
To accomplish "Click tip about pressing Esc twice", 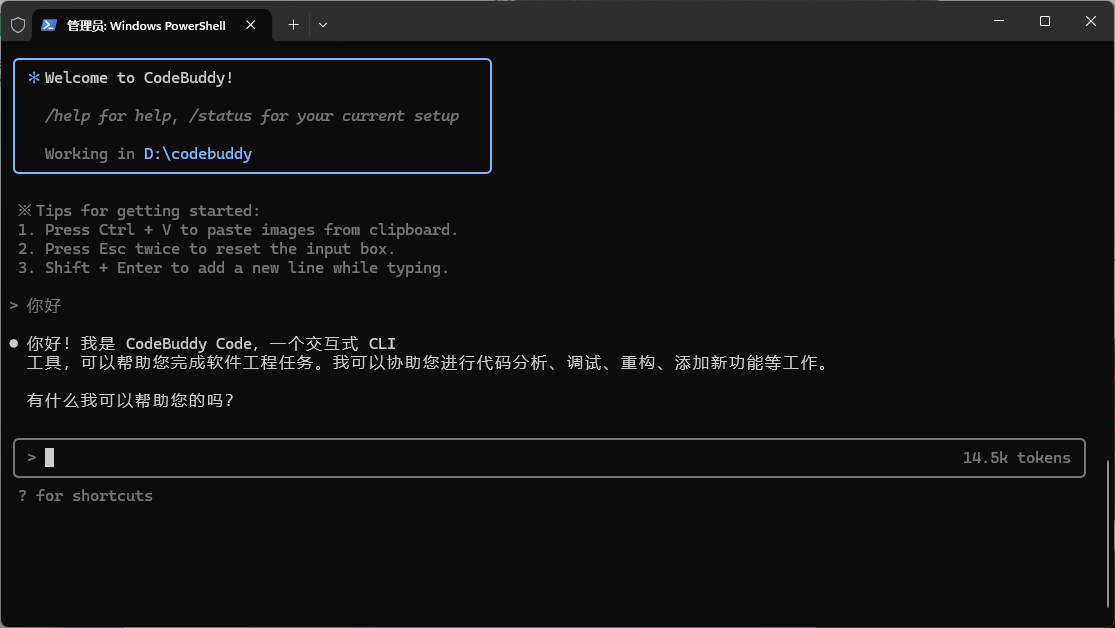I will pos(206,249).
